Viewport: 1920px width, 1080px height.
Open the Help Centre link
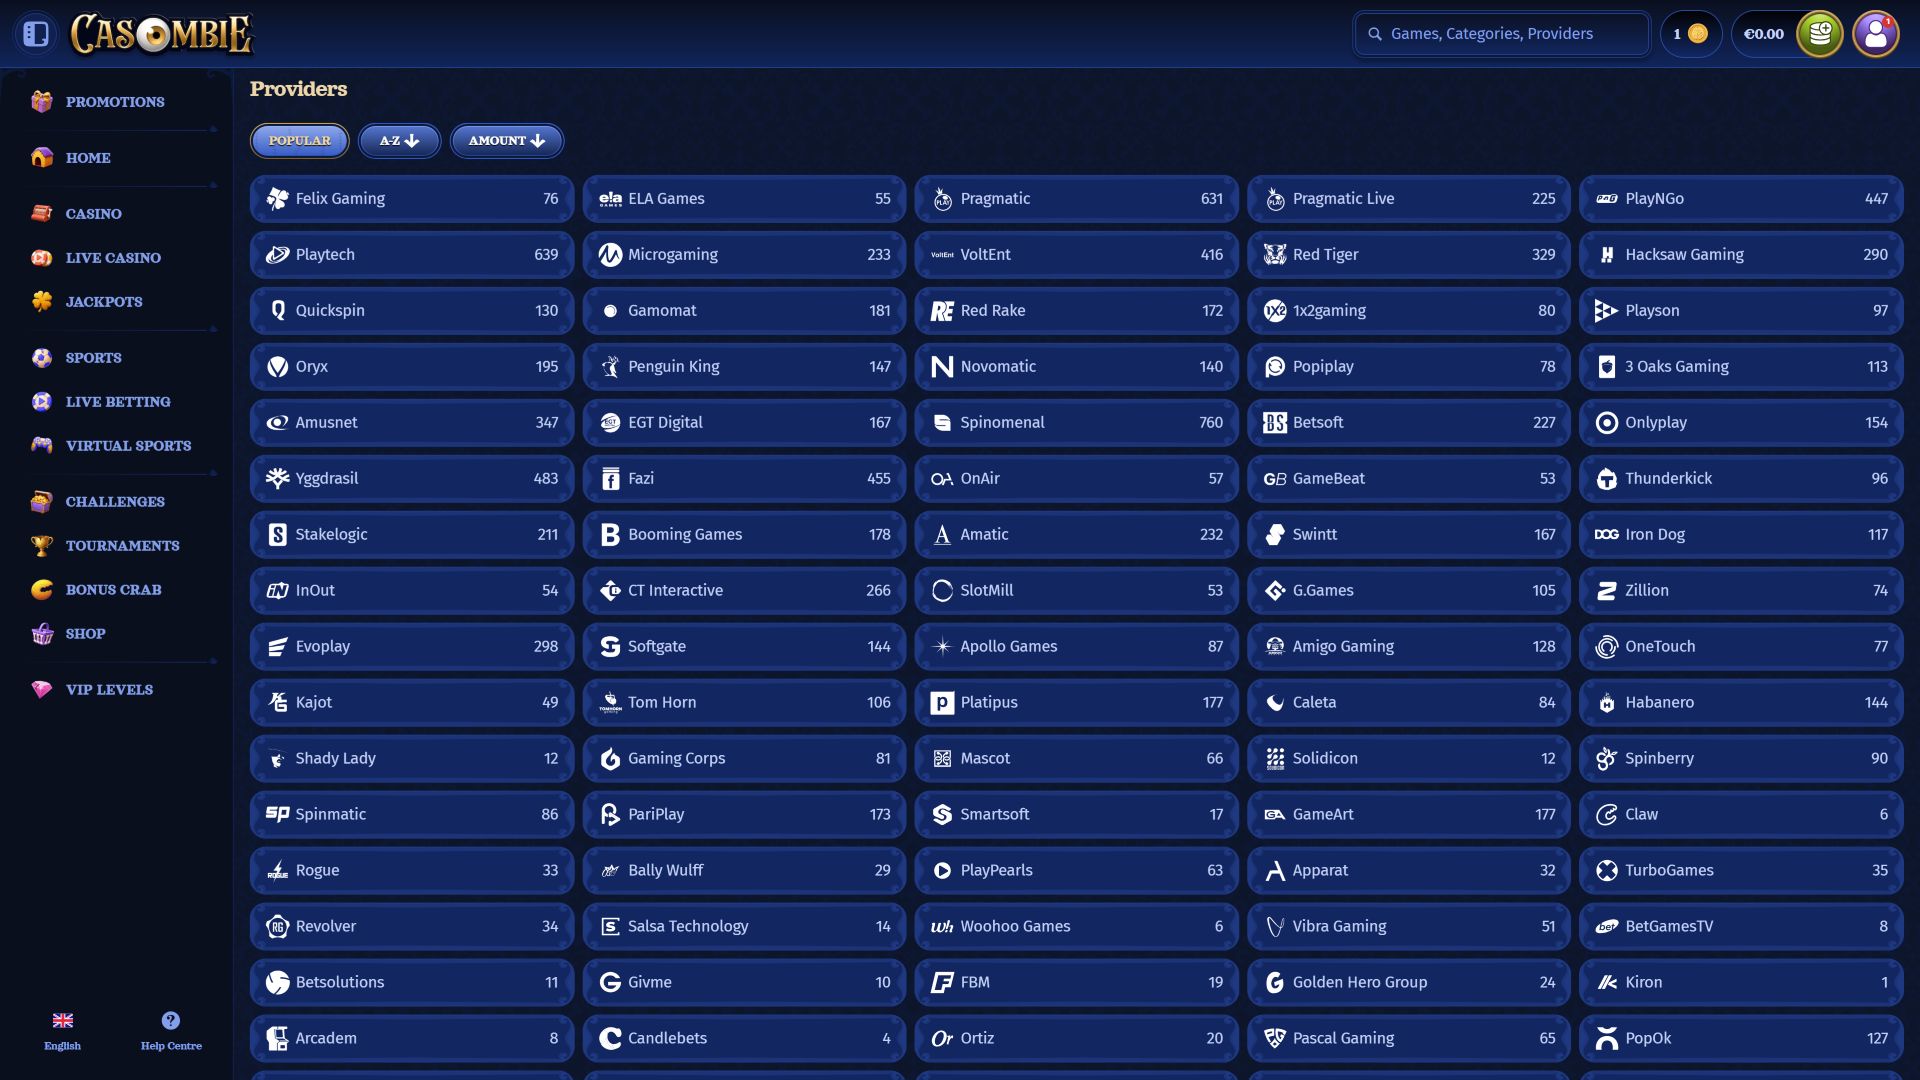pos(171,1031)
